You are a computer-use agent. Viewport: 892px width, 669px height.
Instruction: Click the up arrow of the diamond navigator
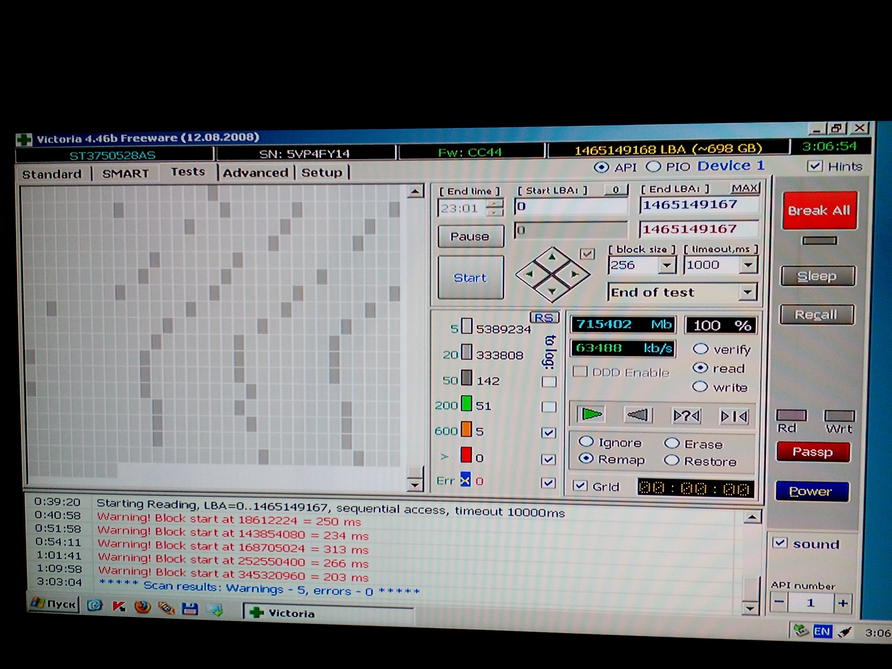coord(552,258)
